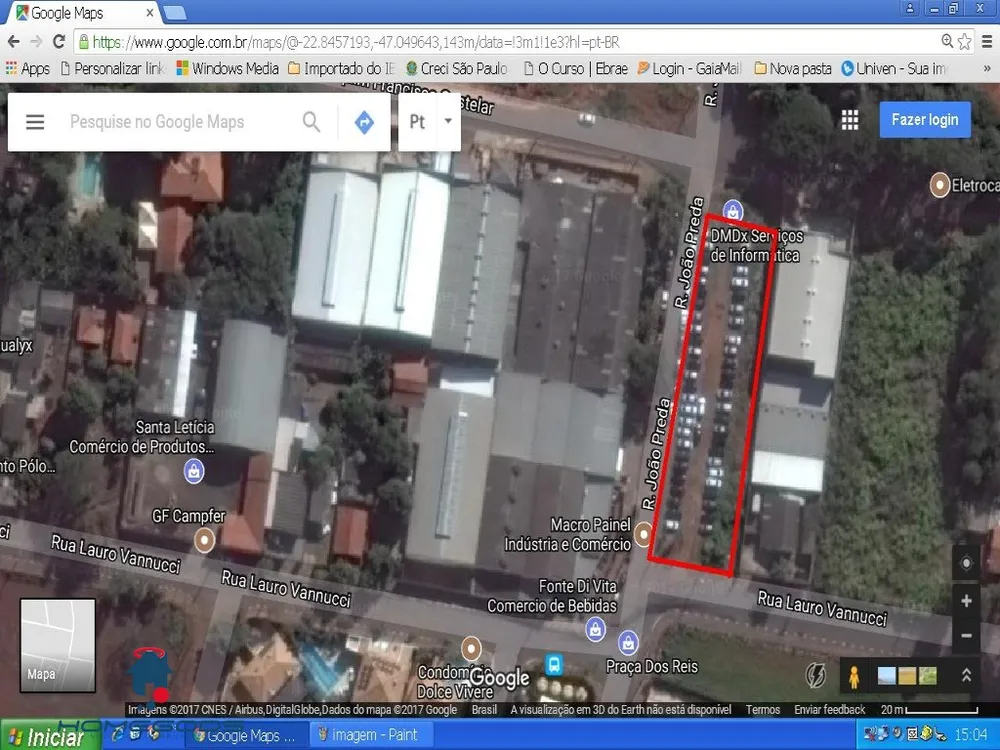
Task: Show more bookmarks with the chevron
Action: 987,68
